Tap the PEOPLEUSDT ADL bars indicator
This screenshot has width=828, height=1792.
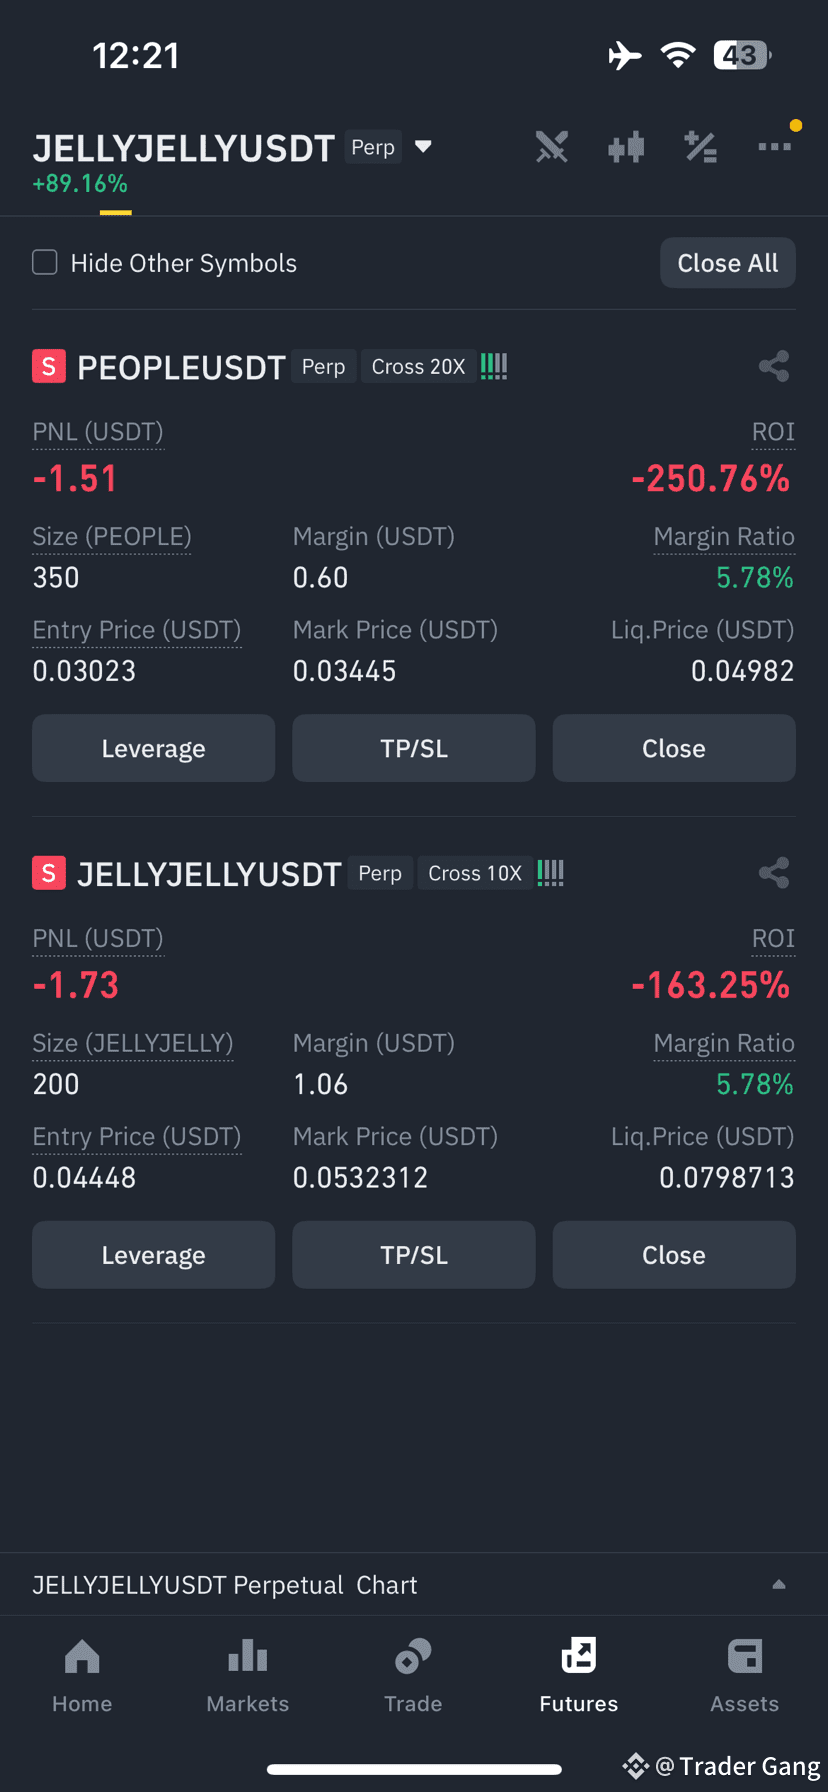[494, 366]
